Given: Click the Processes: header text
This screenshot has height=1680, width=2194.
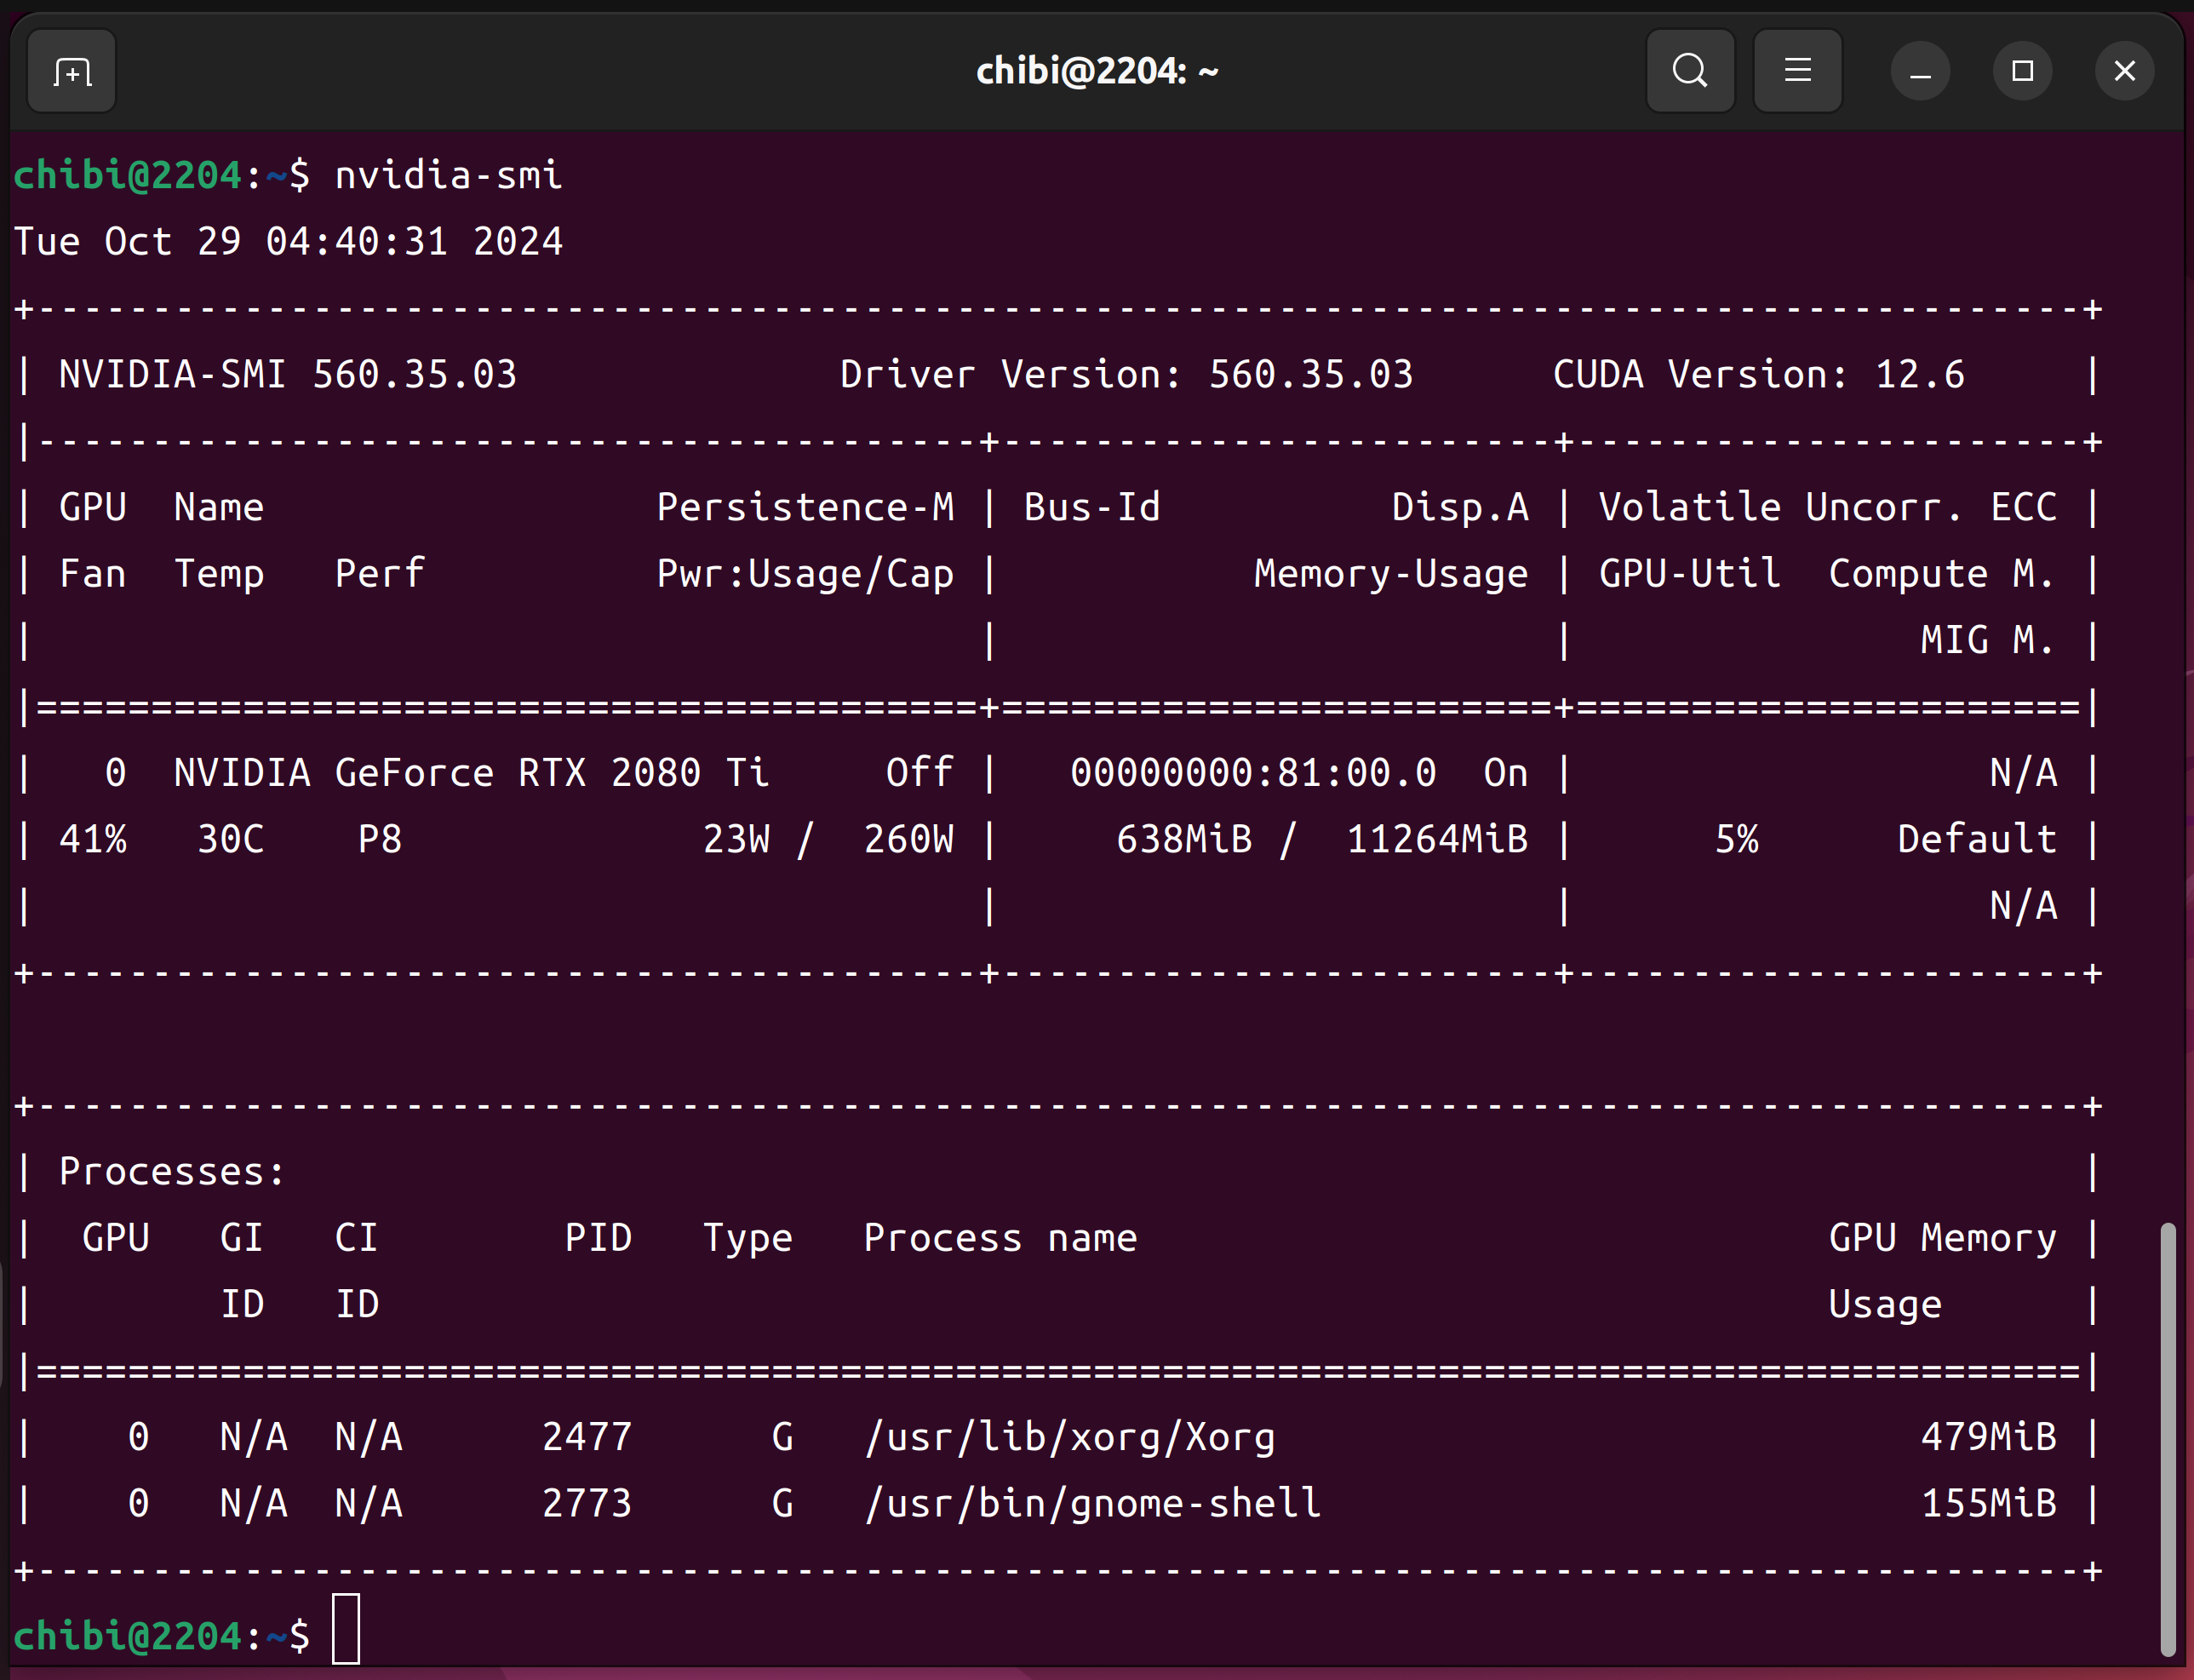Looking at the screenshot, I should [x=172, y=1171].
